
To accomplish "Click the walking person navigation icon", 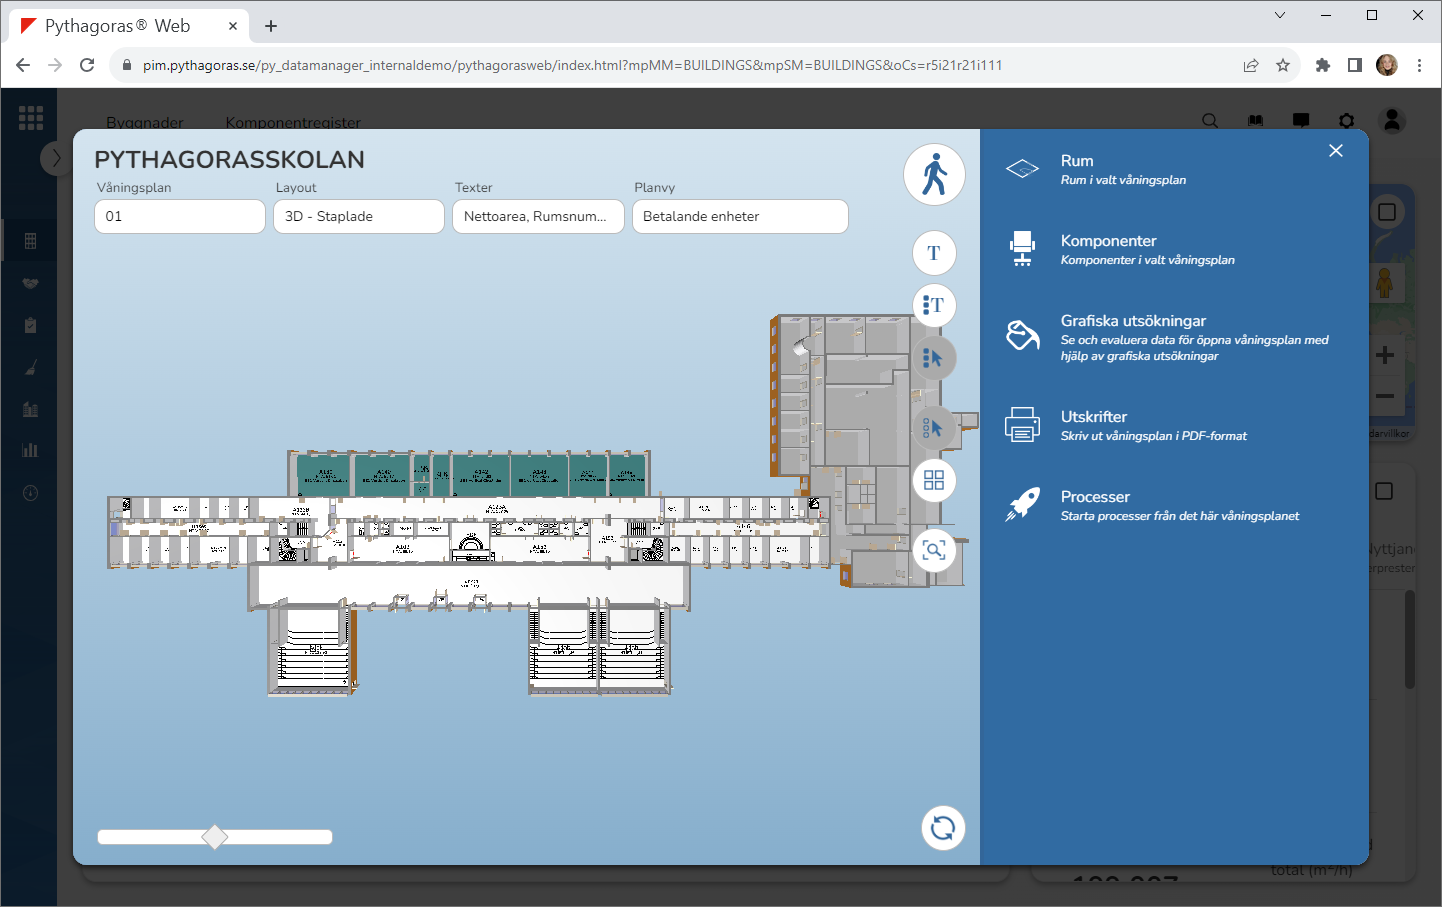I will click(x=934, y=174).
